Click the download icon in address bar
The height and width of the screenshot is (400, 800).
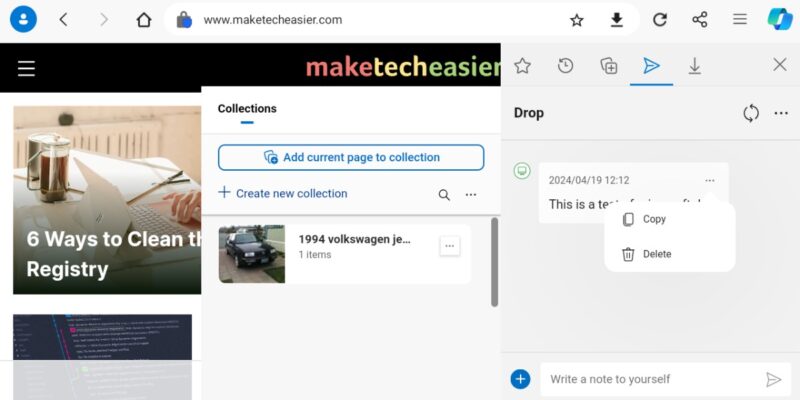[x=617, y=20]
